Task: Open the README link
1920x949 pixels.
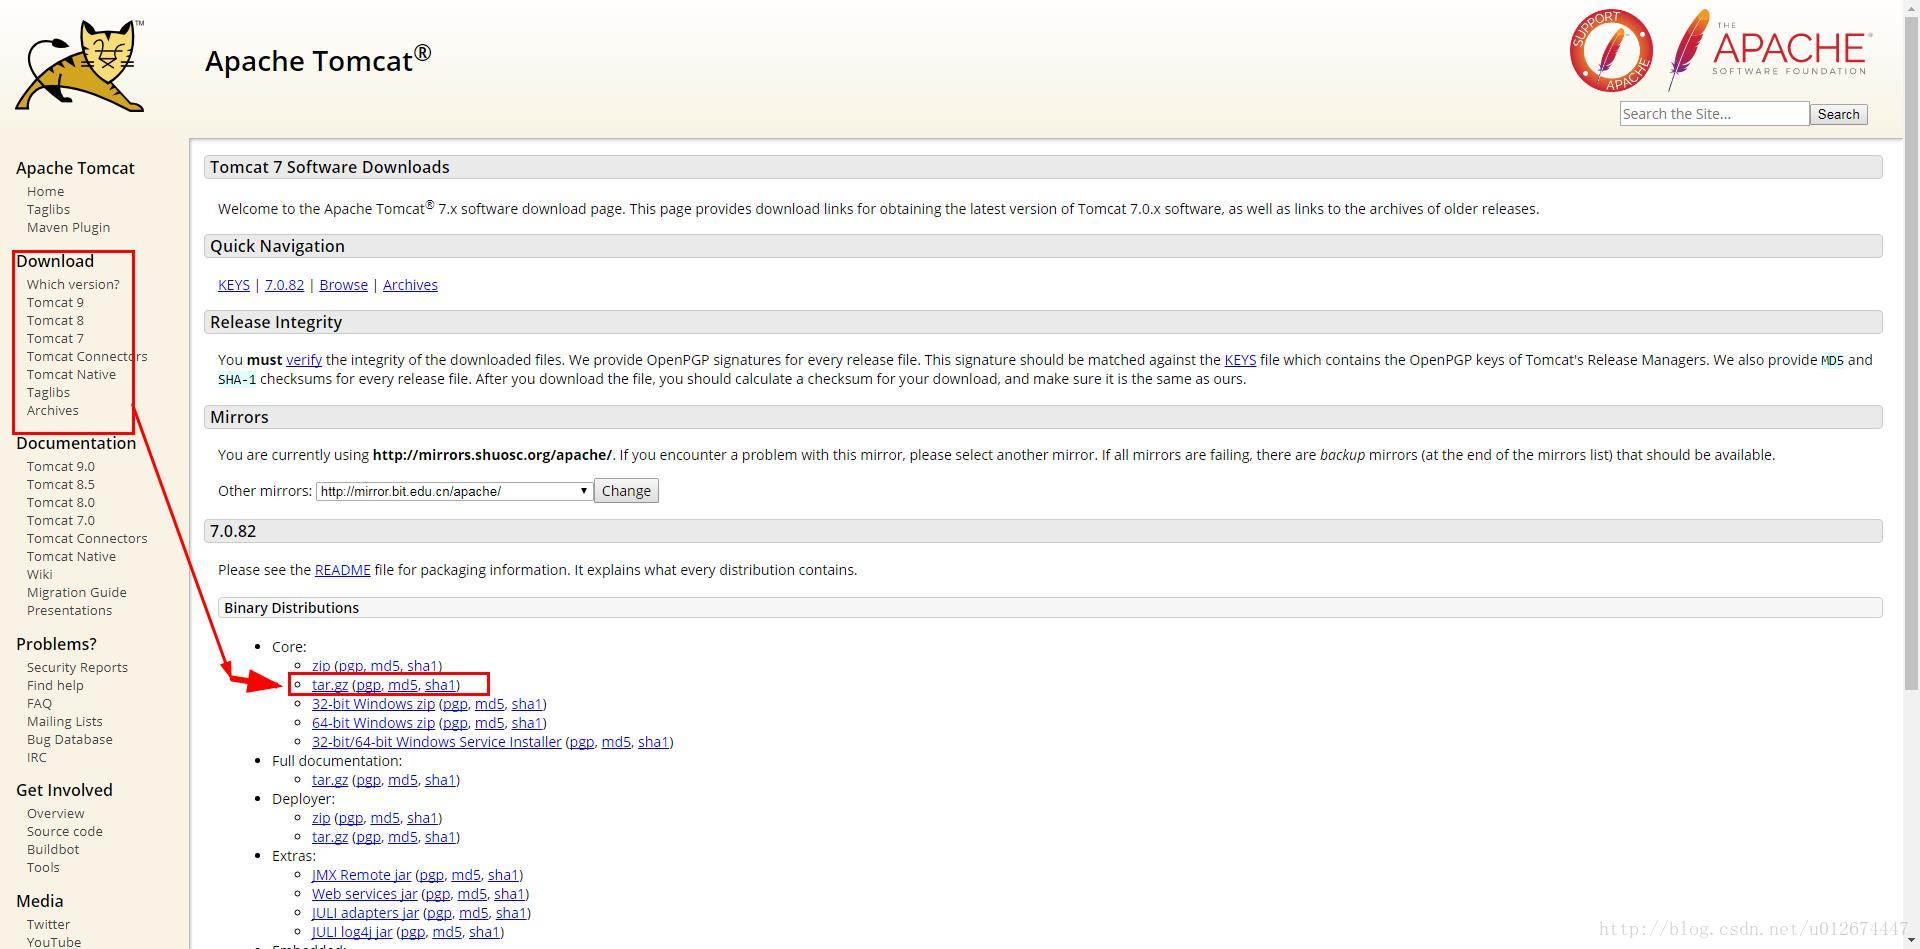Action: click(x=342, y=570)
